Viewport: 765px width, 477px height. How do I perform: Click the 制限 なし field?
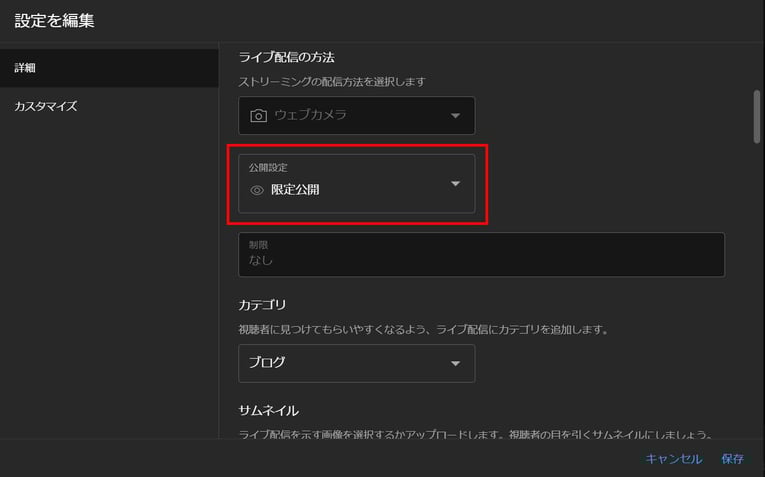tap(481, 255)
